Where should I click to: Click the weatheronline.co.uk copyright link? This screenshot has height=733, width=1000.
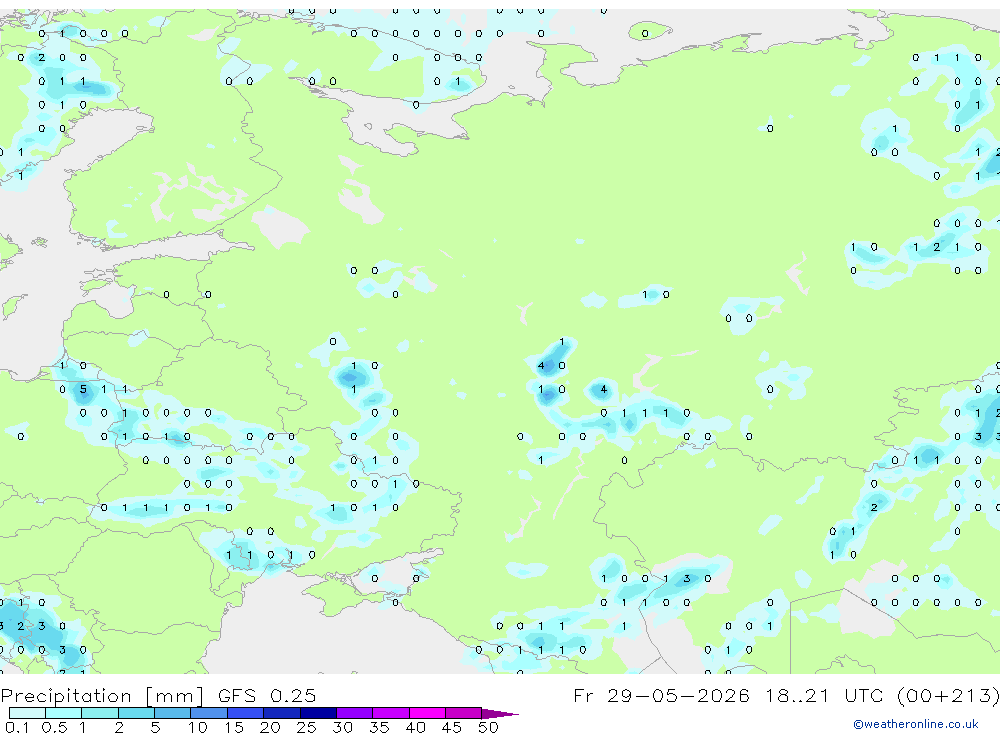pos(916,724)
